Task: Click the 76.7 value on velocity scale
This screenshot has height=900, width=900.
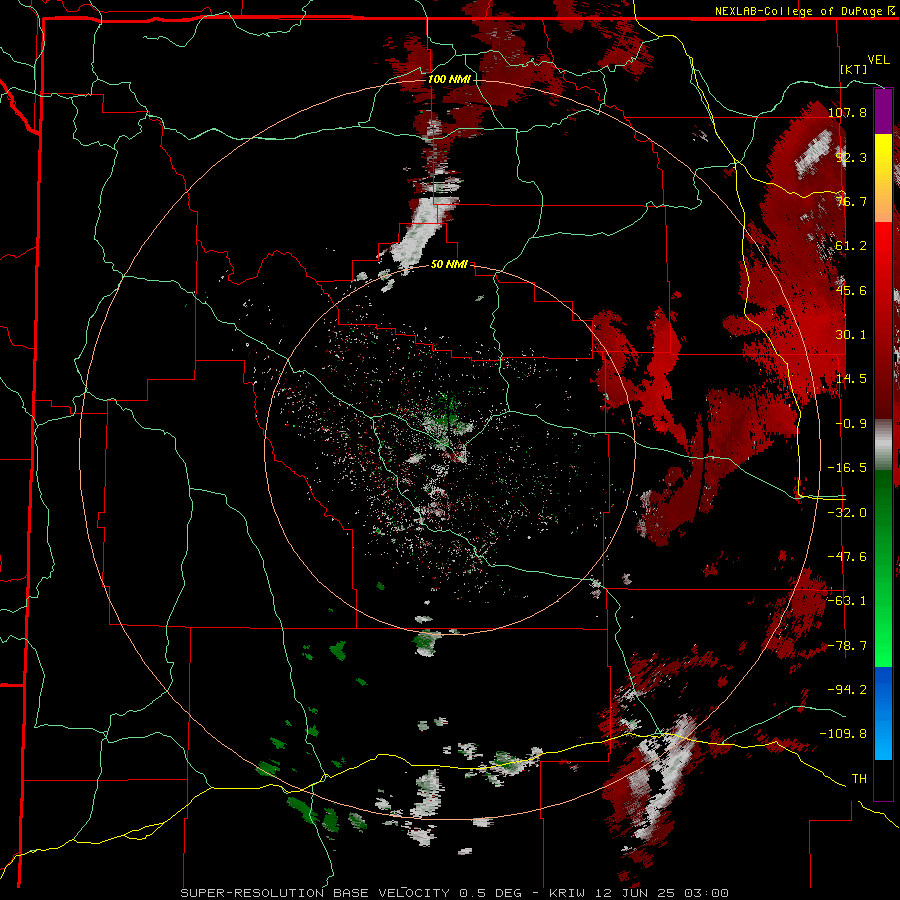Action: point(851,201)
